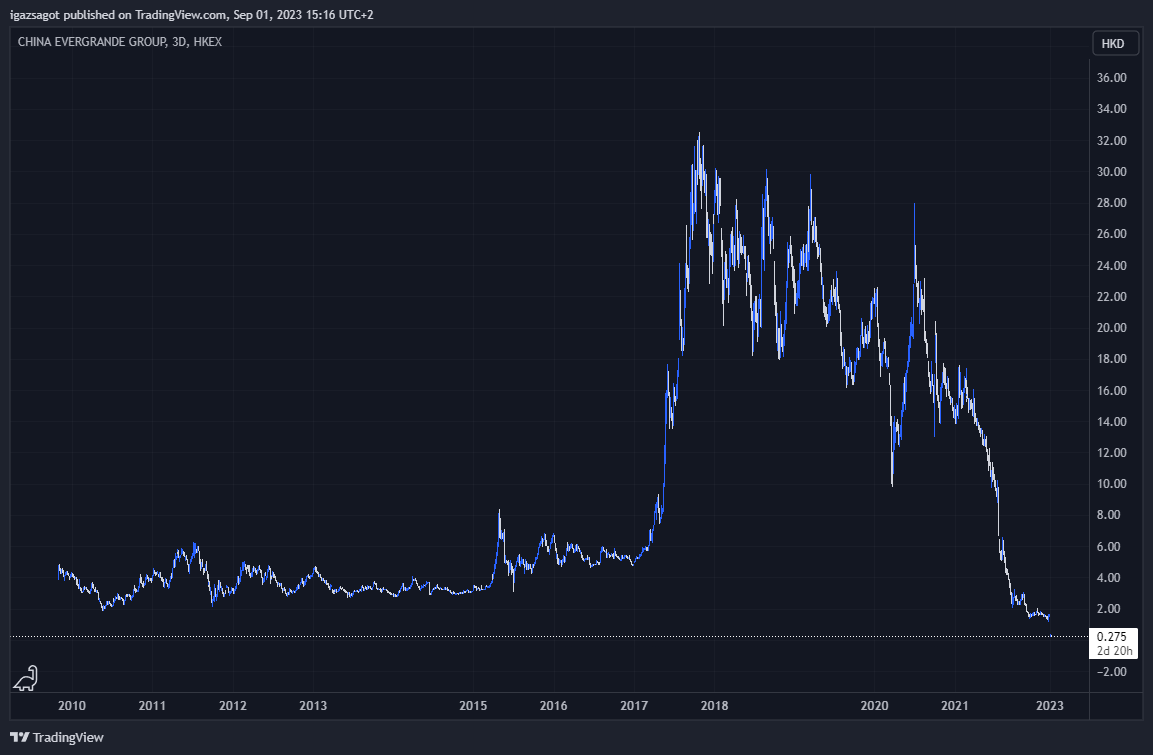Click the 0.275 current price label

click(1111, 637)
